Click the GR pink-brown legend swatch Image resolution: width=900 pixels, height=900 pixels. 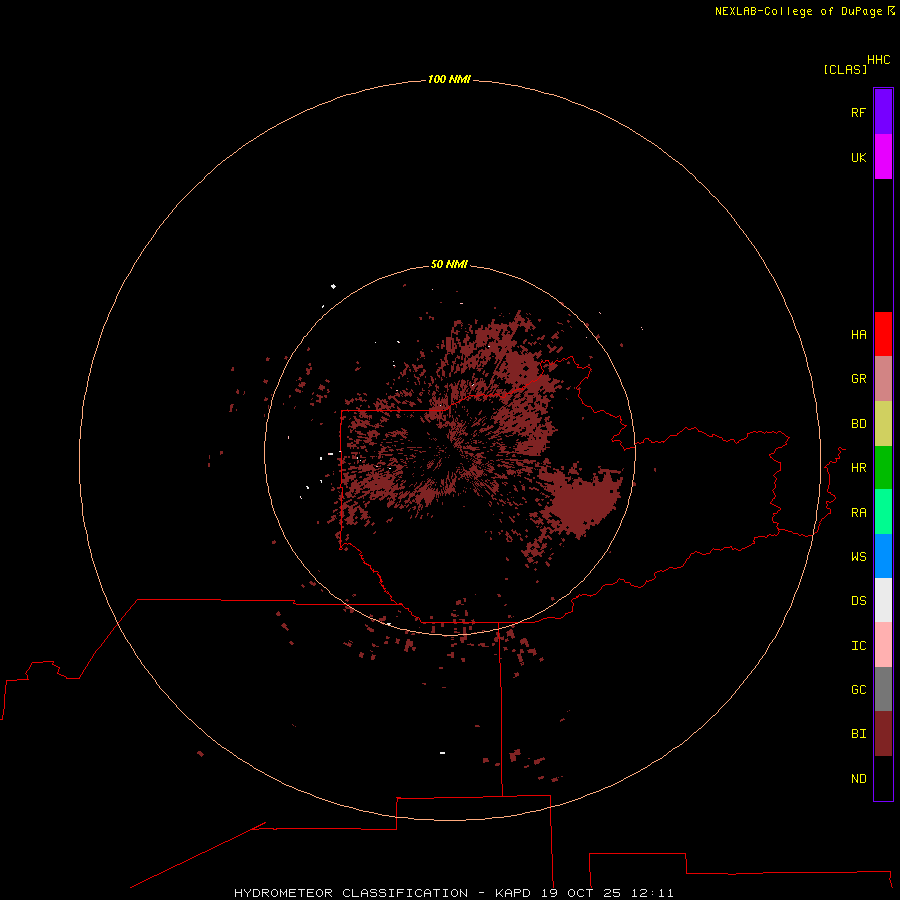883,379
